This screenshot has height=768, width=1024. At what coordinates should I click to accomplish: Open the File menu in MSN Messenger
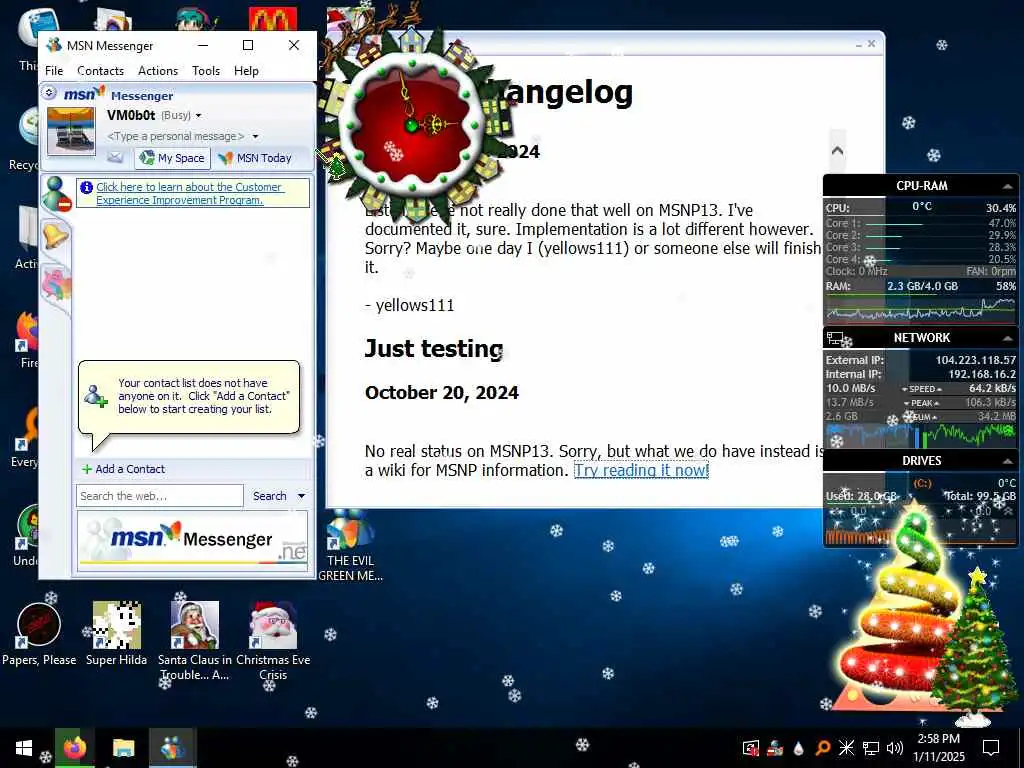click(54, 71)
